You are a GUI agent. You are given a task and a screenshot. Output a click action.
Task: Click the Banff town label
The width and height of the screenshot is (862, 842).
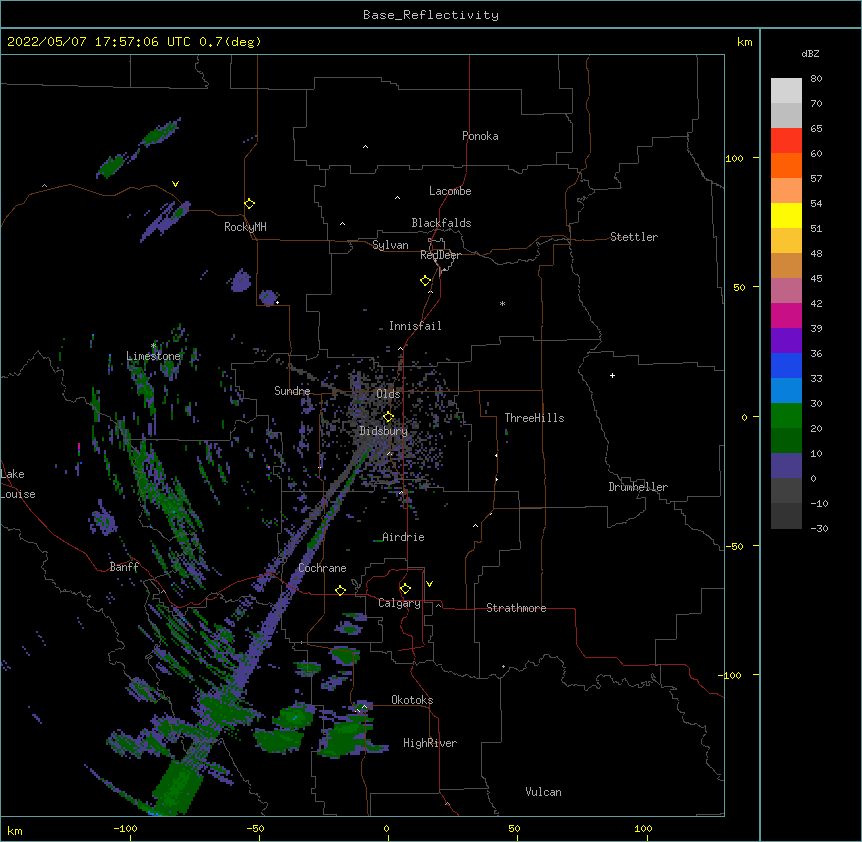pos(124,567)
